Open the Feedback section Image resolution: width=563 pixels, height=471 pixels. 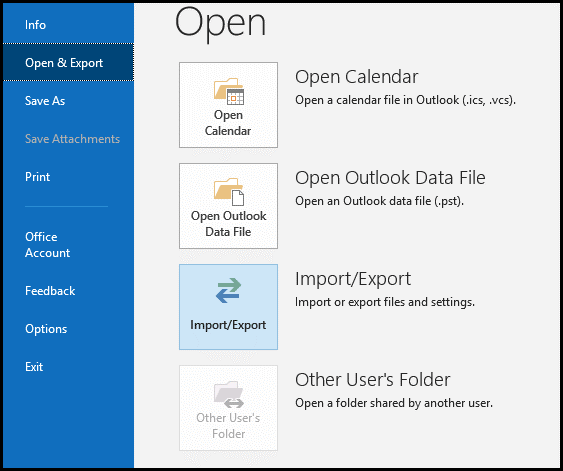pos(50,291)
